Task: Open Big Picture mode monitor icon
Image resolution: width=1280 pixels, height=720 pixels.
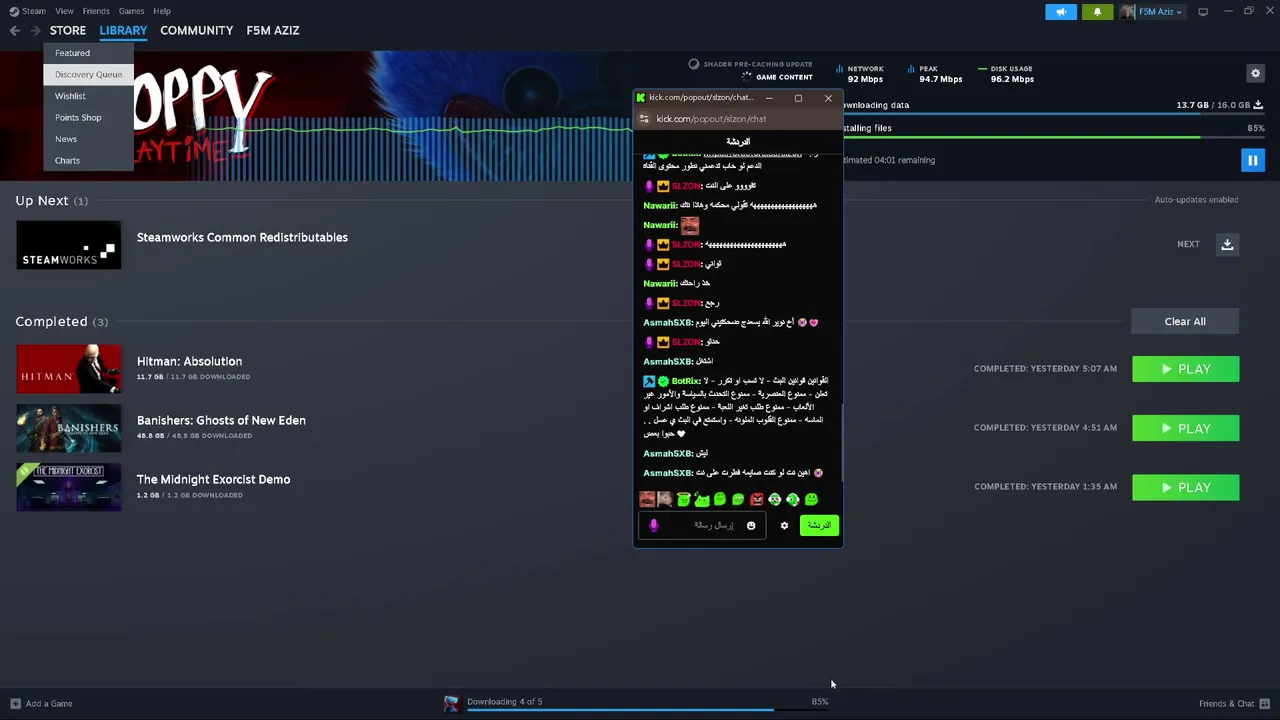Action: click(1203, 12)
